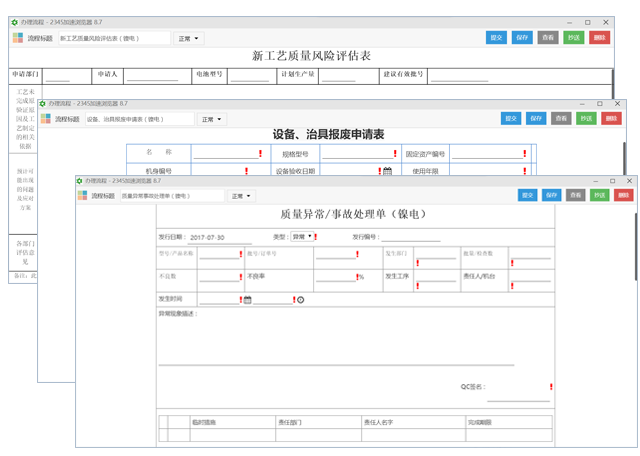Click the 发生时间 date input field
Viewport: 640px width, 456px height.
click(219, 300)
